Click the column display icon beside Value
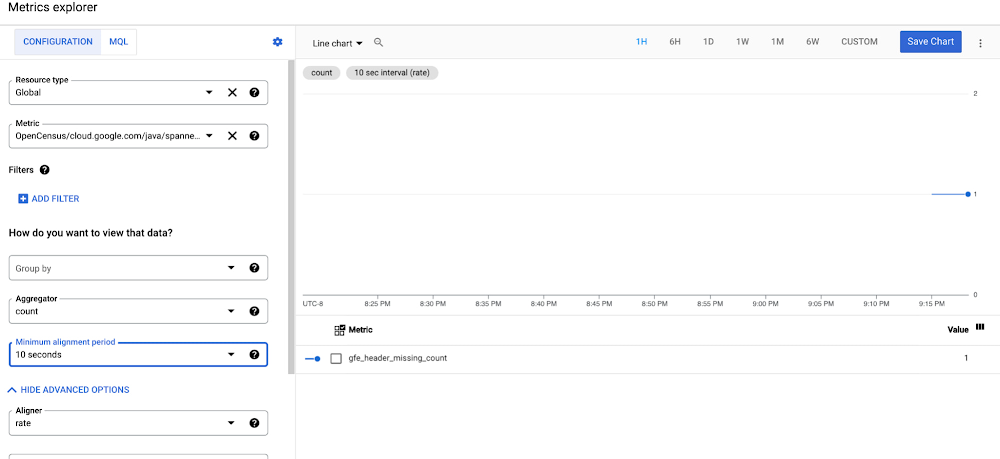Screen dimensions: 1000x459 980,327
